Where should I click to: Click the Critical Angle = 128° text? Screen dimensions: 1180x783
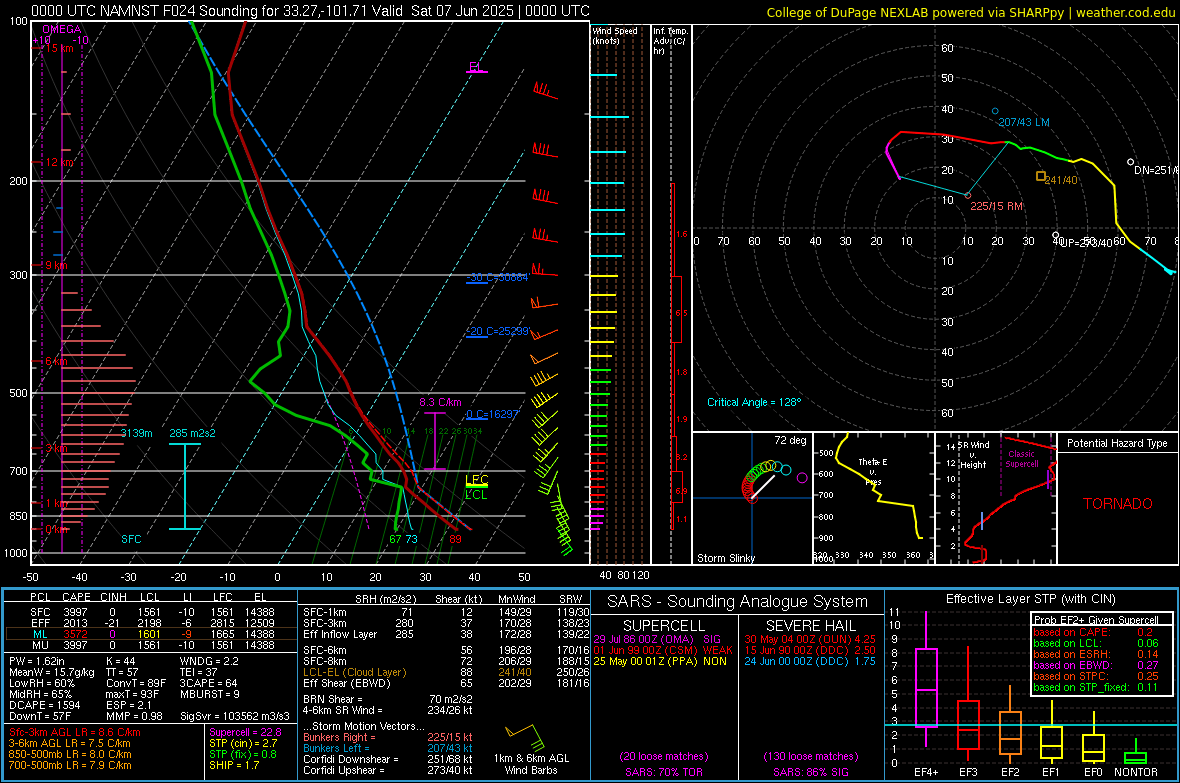(x=754, y=402)
